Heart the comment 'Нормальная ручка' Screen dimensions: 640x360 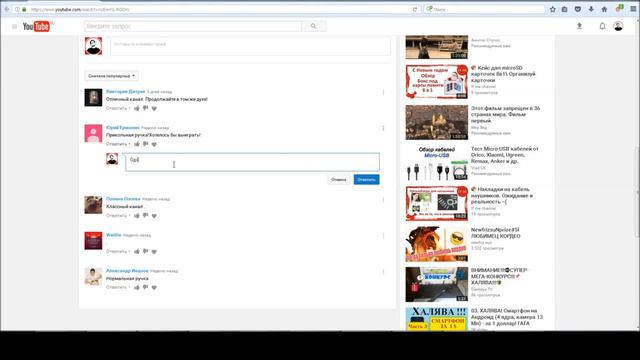154,288
